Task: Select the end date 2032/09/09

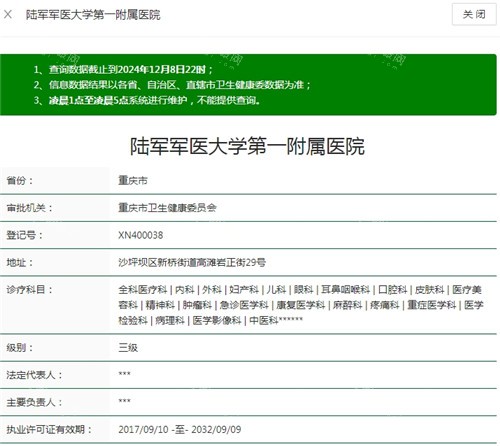Action: pyautogui.click(x=216, y=430)
